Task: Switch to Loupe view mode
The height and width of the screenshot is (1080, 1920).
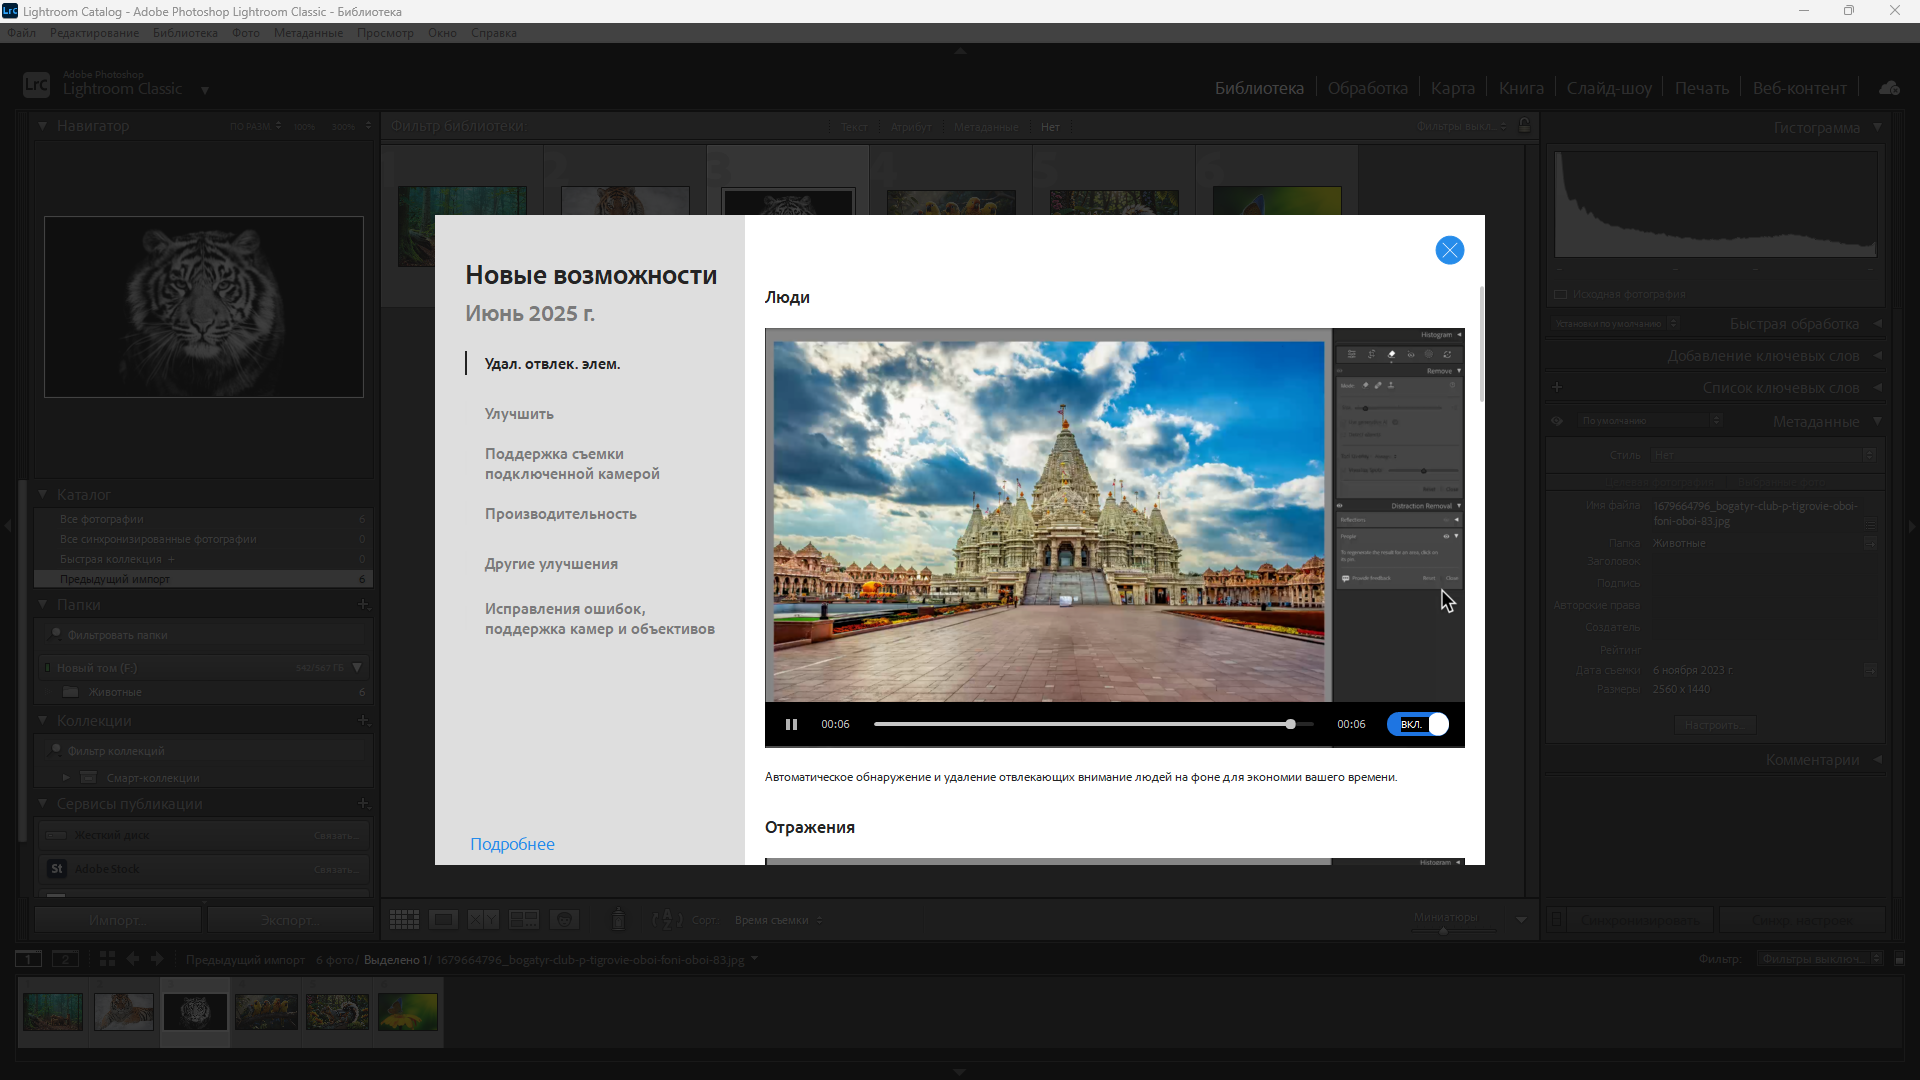Action: tap(443, 920)
